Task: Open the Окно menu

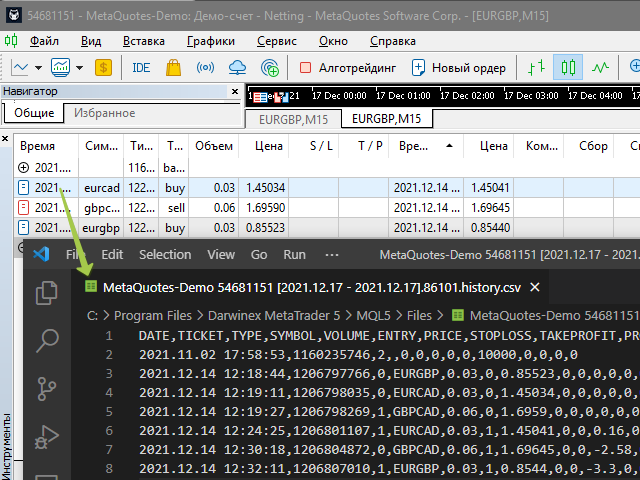Action: pos(333,41)
